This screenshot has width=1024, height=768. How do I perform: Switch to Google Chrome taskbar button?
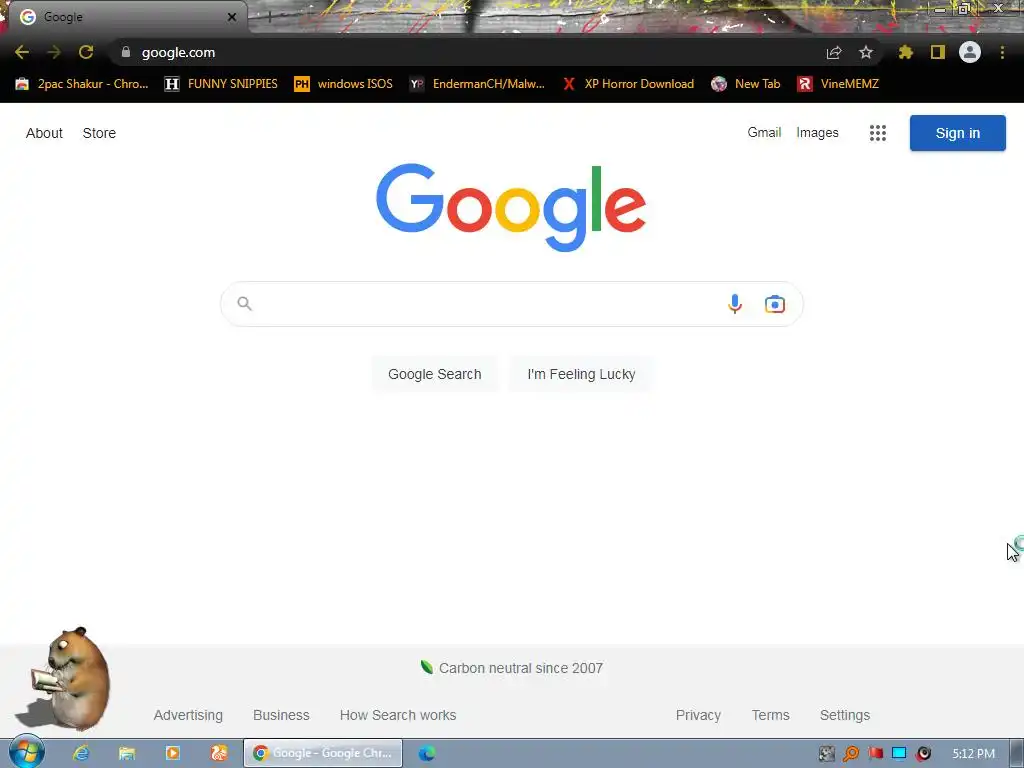[323, 753]
